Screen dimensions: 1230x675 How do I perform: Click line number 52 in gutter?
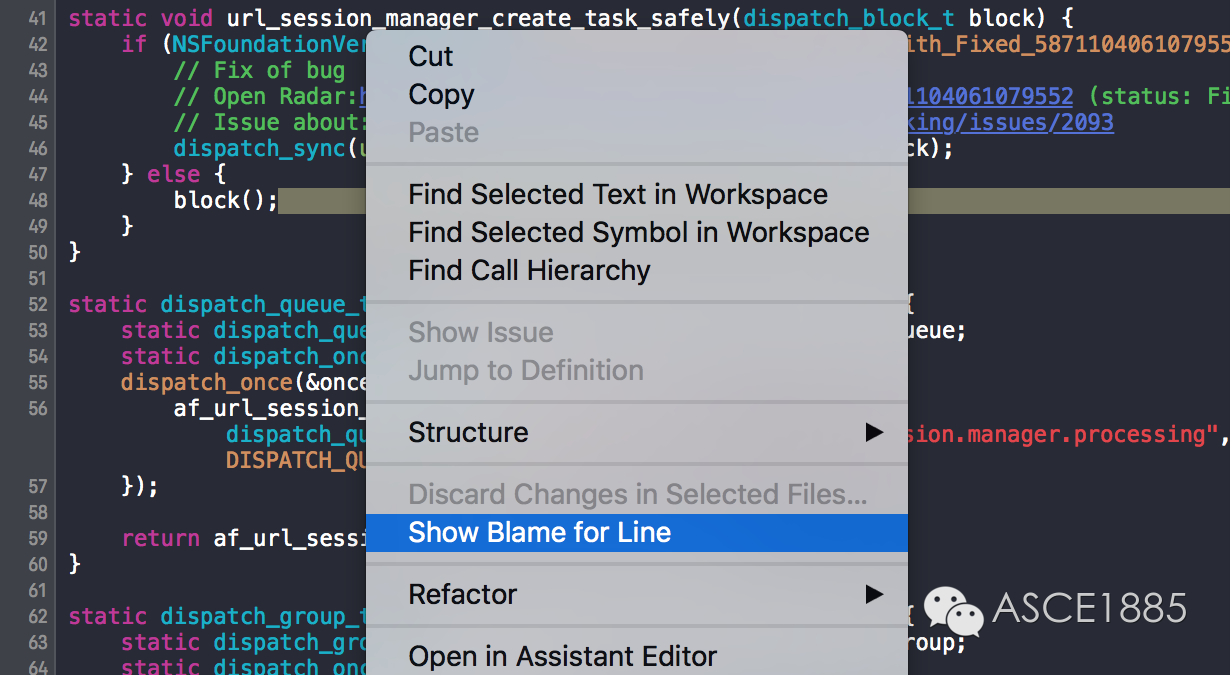pos(36,304)
